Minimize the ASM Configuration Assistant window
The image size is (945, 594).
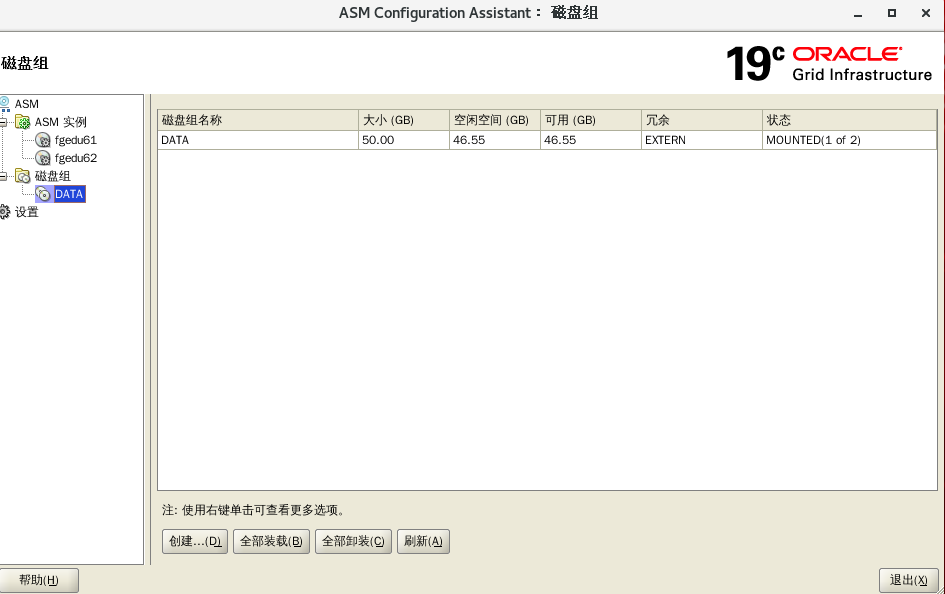858,14
